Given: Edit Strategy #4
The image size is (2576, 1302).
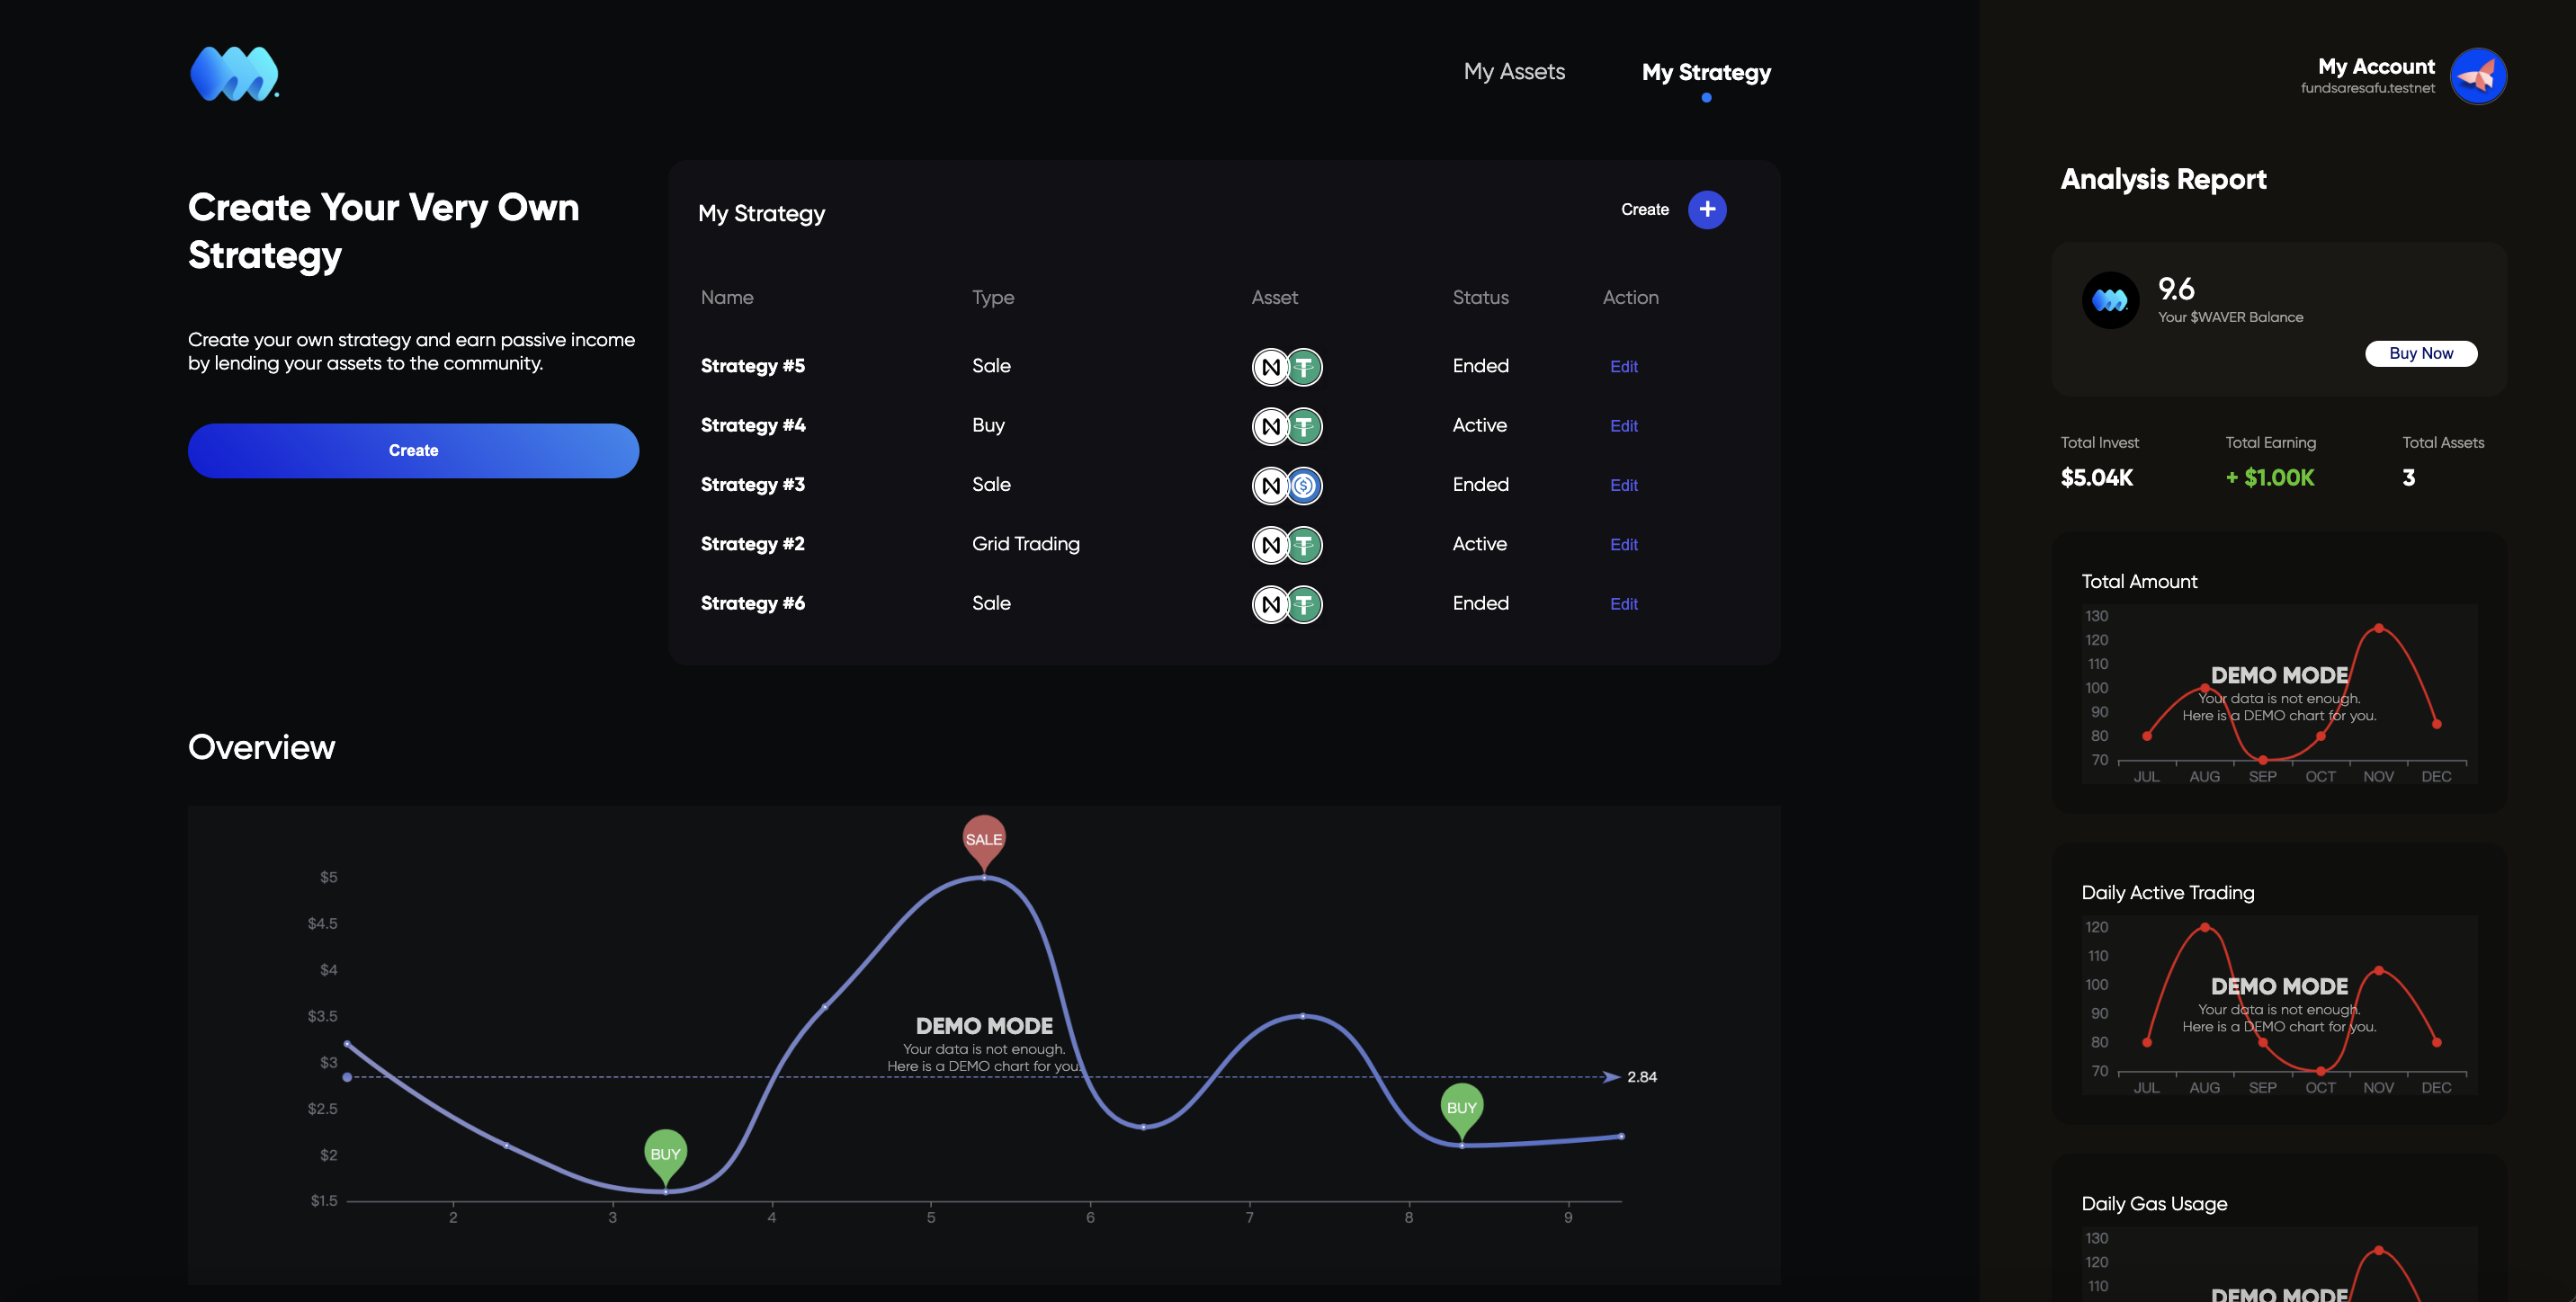Looking at the screenshot, I should [1624, 425].
